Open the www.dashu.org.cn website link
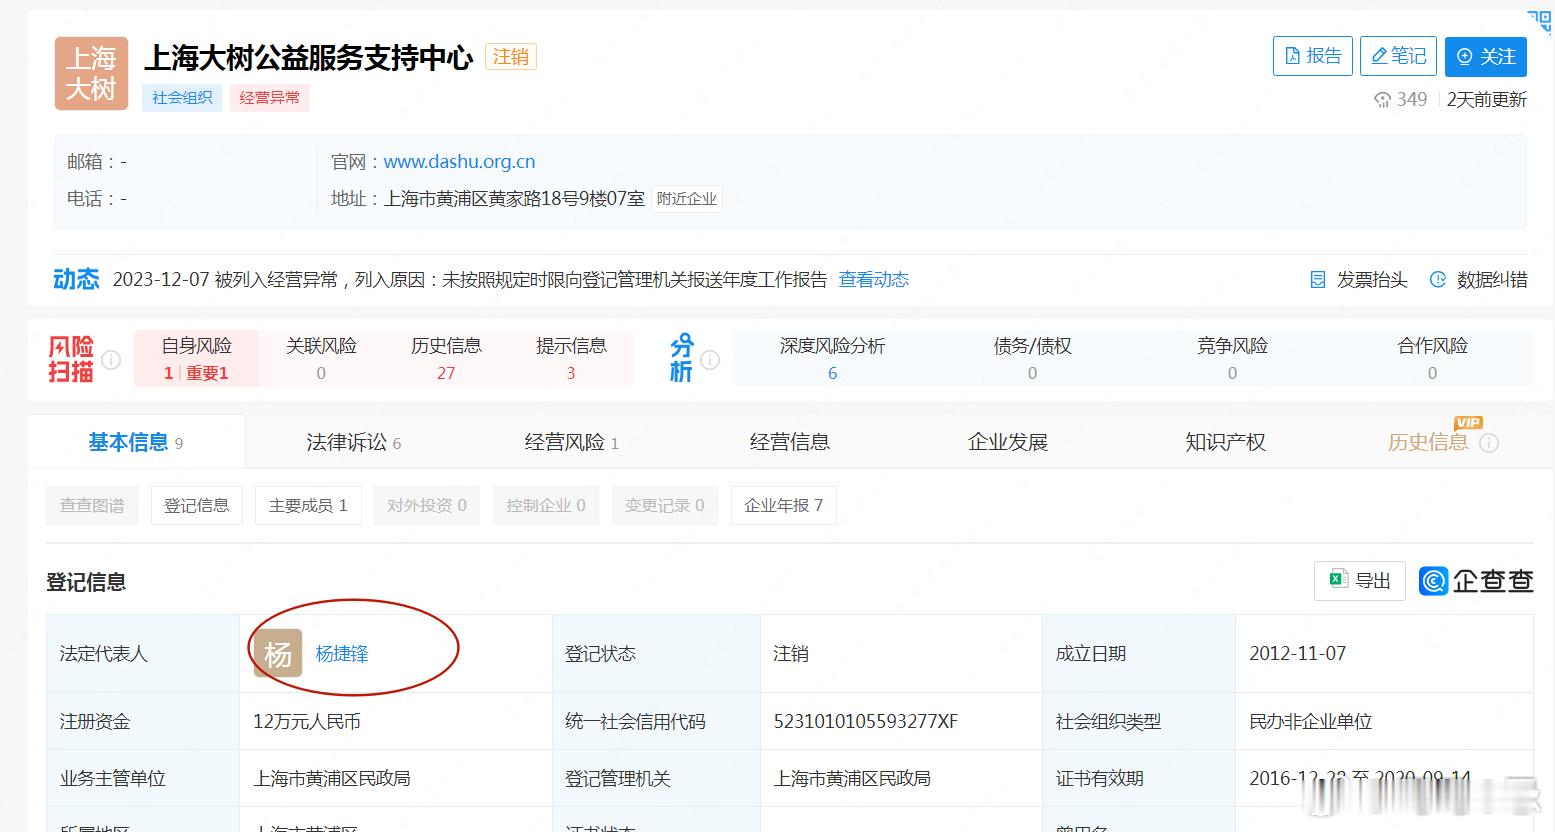The height and width of the screenshot is (832, 1555). (x=459, y=161)
